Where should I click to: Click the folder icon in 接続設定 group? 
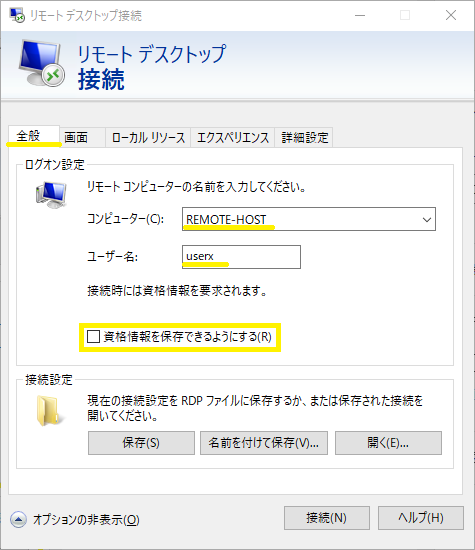pyautogui.click(x=49, y=410)
